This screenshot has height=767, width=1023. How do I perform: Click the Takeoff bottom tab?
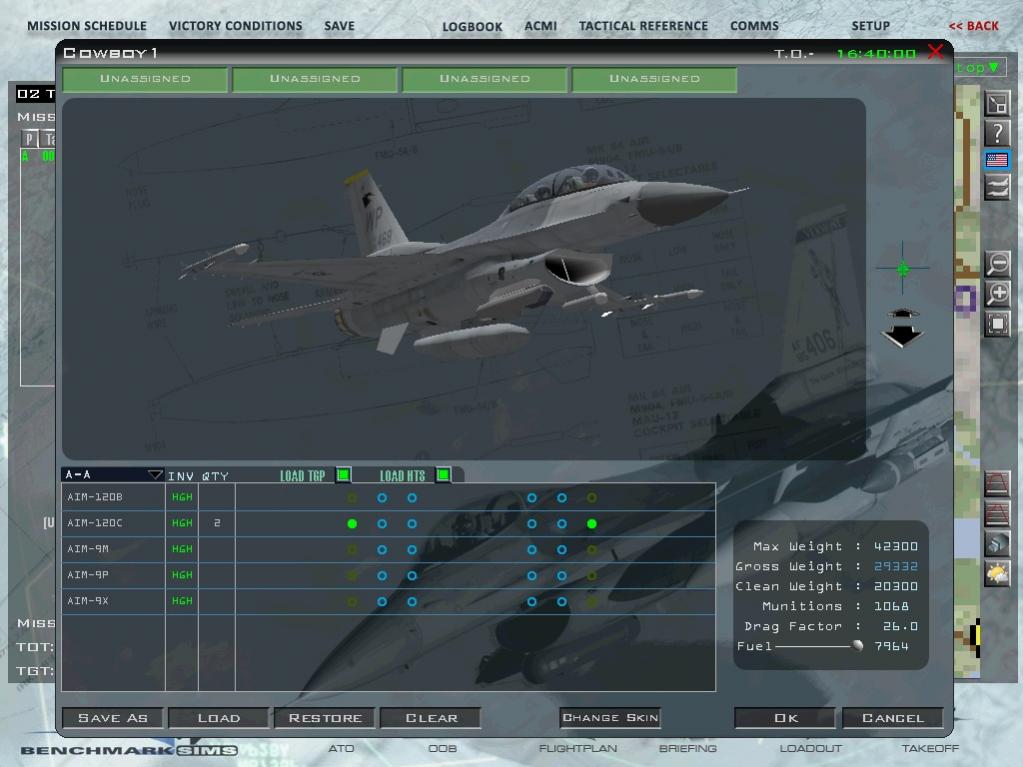point(930,748)
